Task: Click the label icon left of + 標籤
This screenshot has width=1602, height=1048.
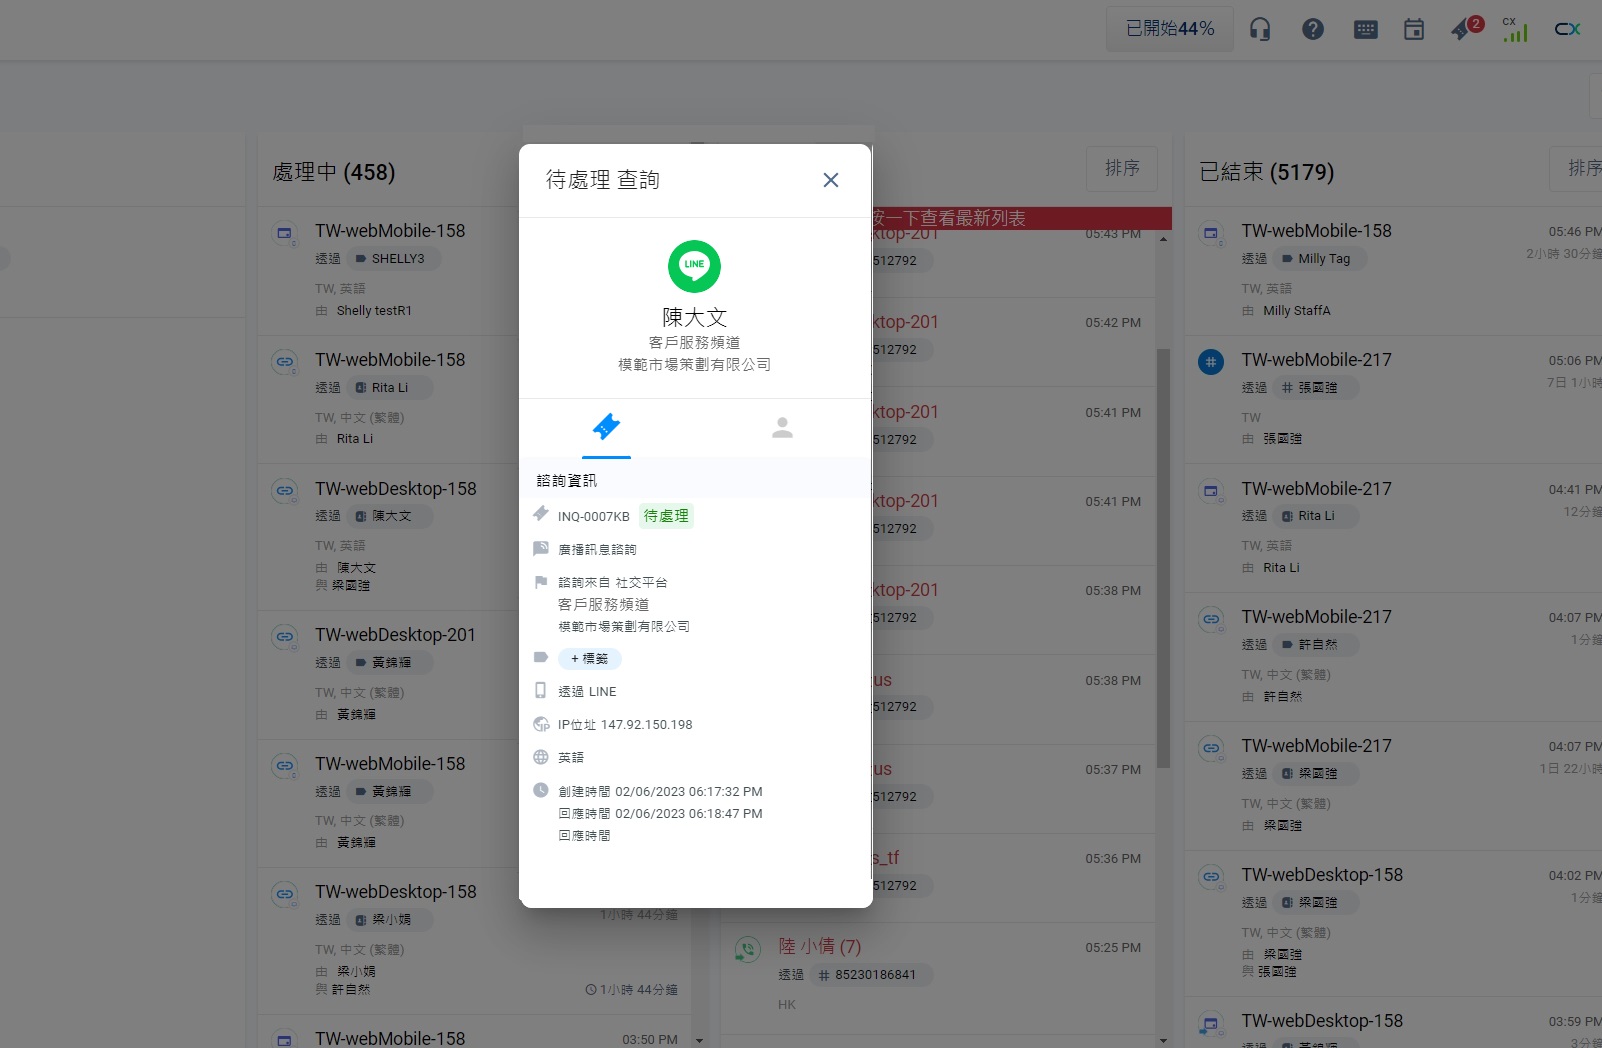Action: pyautogui.click(x=541, y=657)
